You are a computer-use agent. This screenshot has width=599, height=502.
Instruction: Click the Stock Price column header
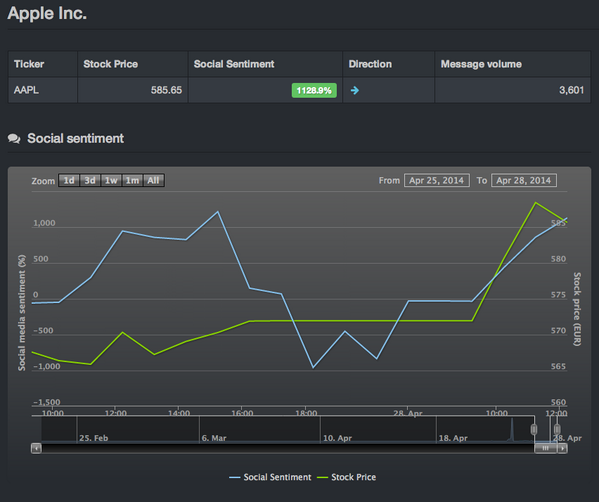tap(133, 64)
